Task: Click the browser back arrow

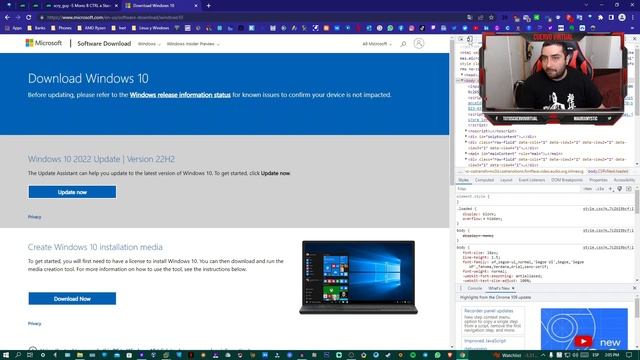Action: [x=7, y=17]
